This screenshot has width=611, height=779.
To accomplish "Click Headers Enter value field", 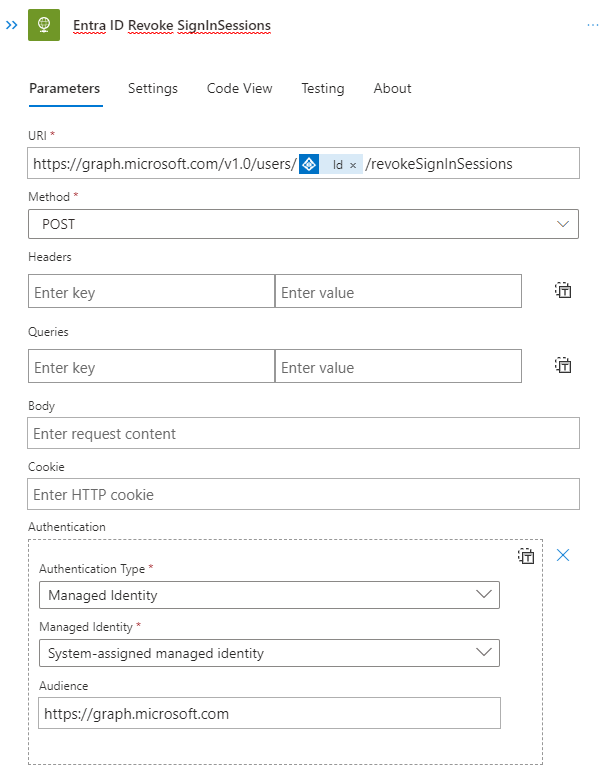I will click(398, 291).
